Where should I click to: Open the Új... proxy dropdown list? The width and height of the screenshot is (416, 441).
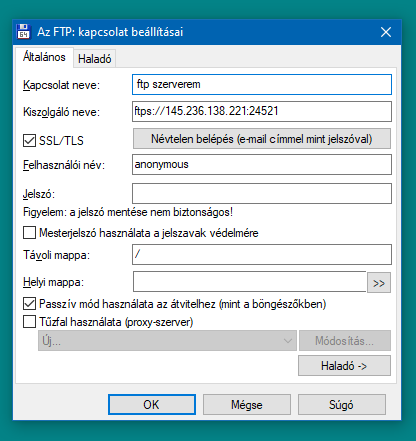tap(167, 341)
